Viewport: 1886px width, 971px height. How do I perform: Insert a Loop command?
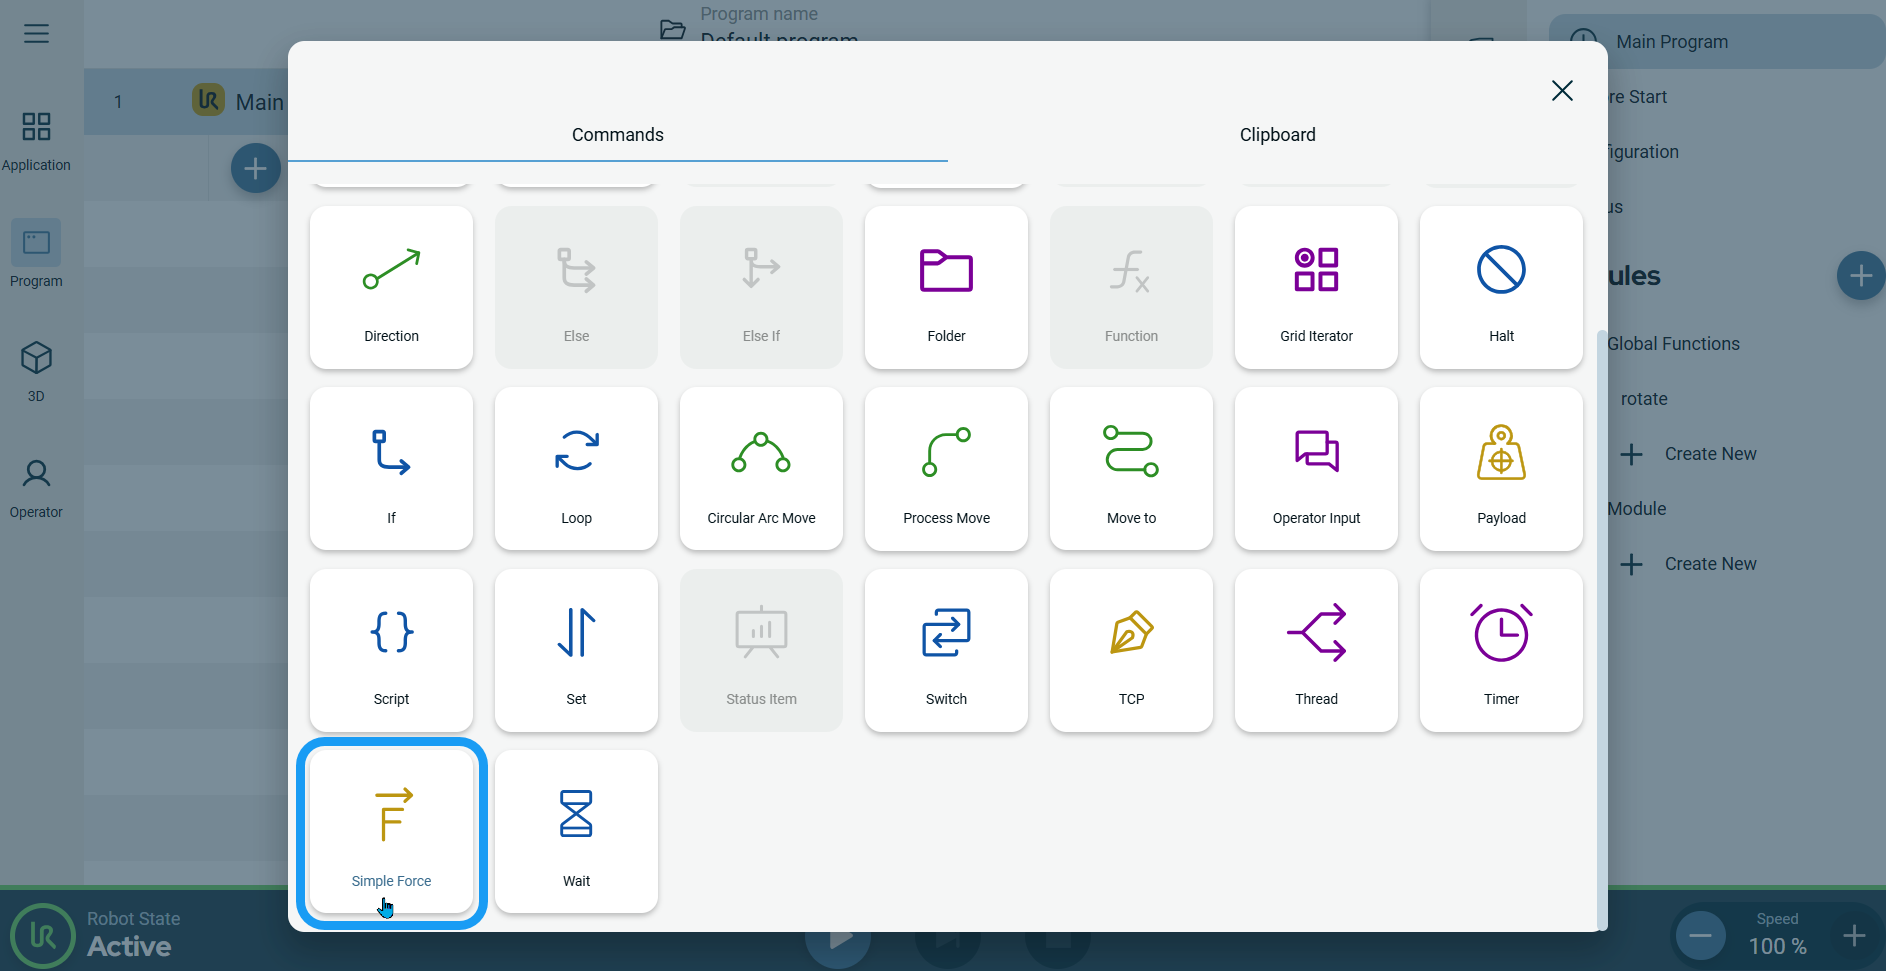pos(576,469)
